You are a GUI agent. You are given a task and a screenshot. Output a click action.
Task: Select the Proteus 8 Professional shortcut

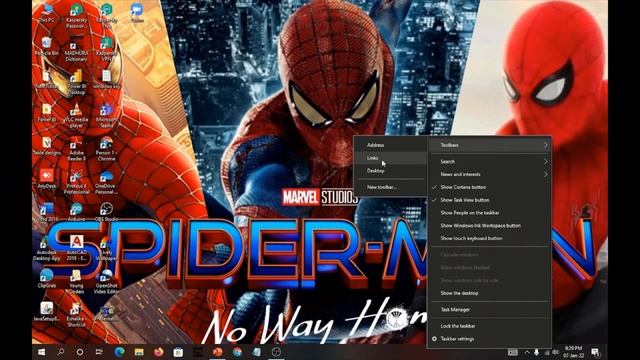(76, 182)
